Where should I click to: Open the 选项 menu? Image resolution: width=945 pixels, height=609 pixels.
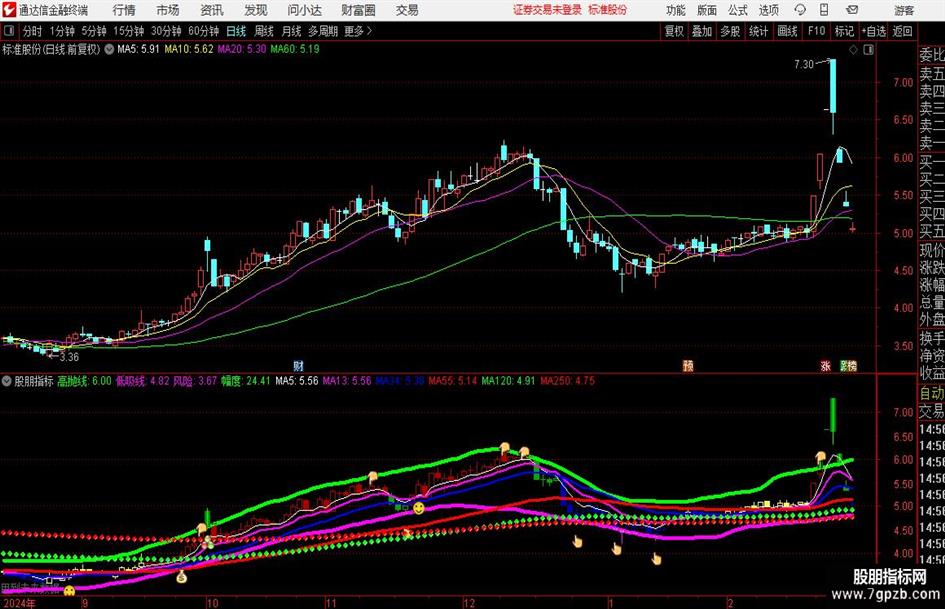click(769, 10)
